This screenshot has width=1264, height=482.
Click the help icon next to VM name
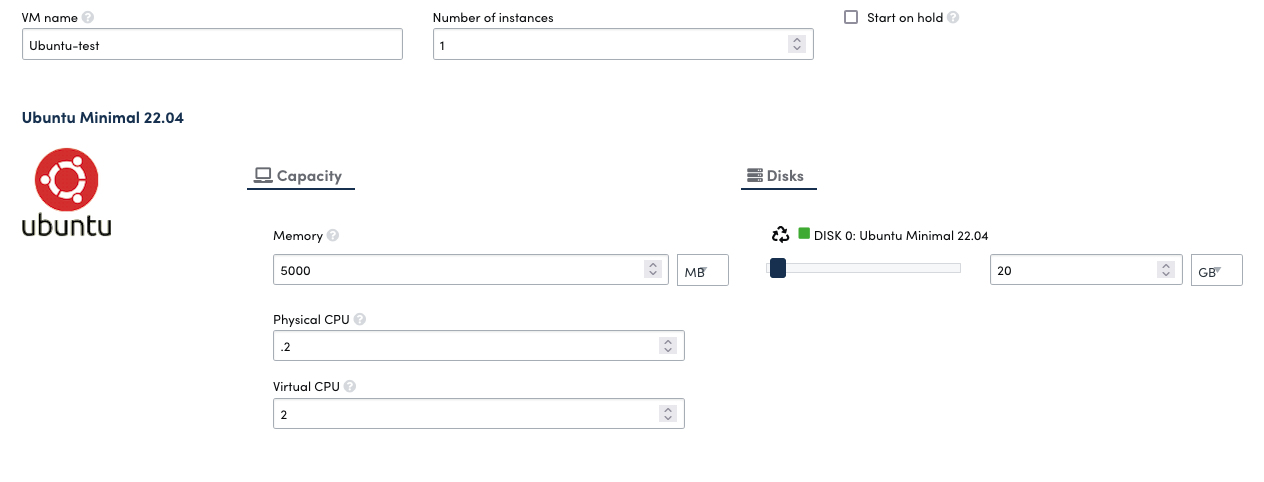point(88,18)
